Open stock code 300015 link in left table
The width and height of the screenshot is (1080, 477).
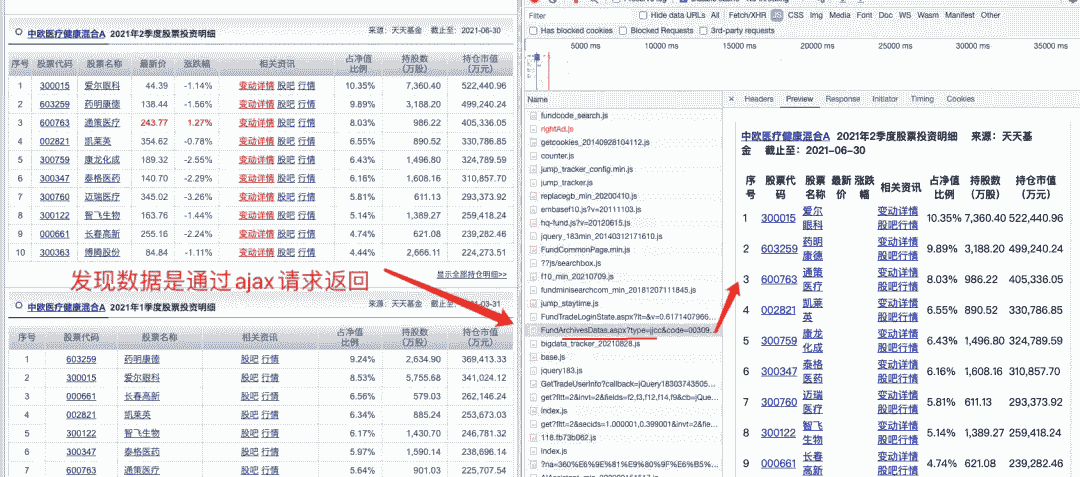(54, 86)
